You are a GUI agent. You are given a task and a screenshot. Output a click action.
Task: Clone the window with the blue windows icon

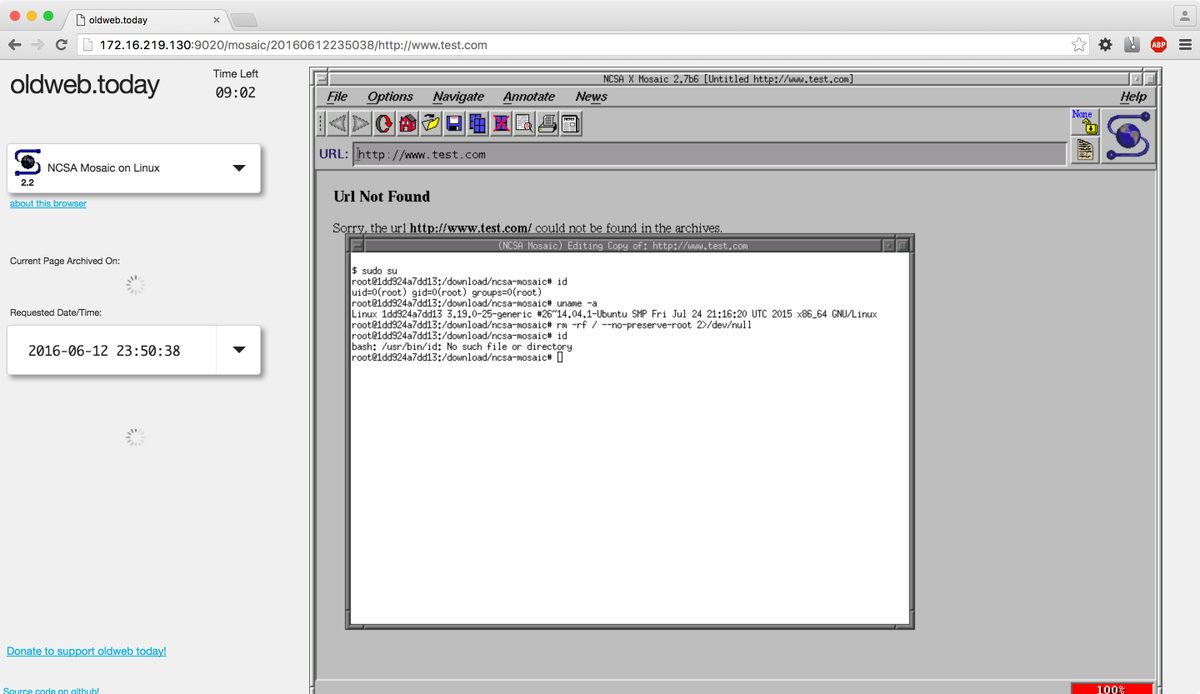point(477,124)
